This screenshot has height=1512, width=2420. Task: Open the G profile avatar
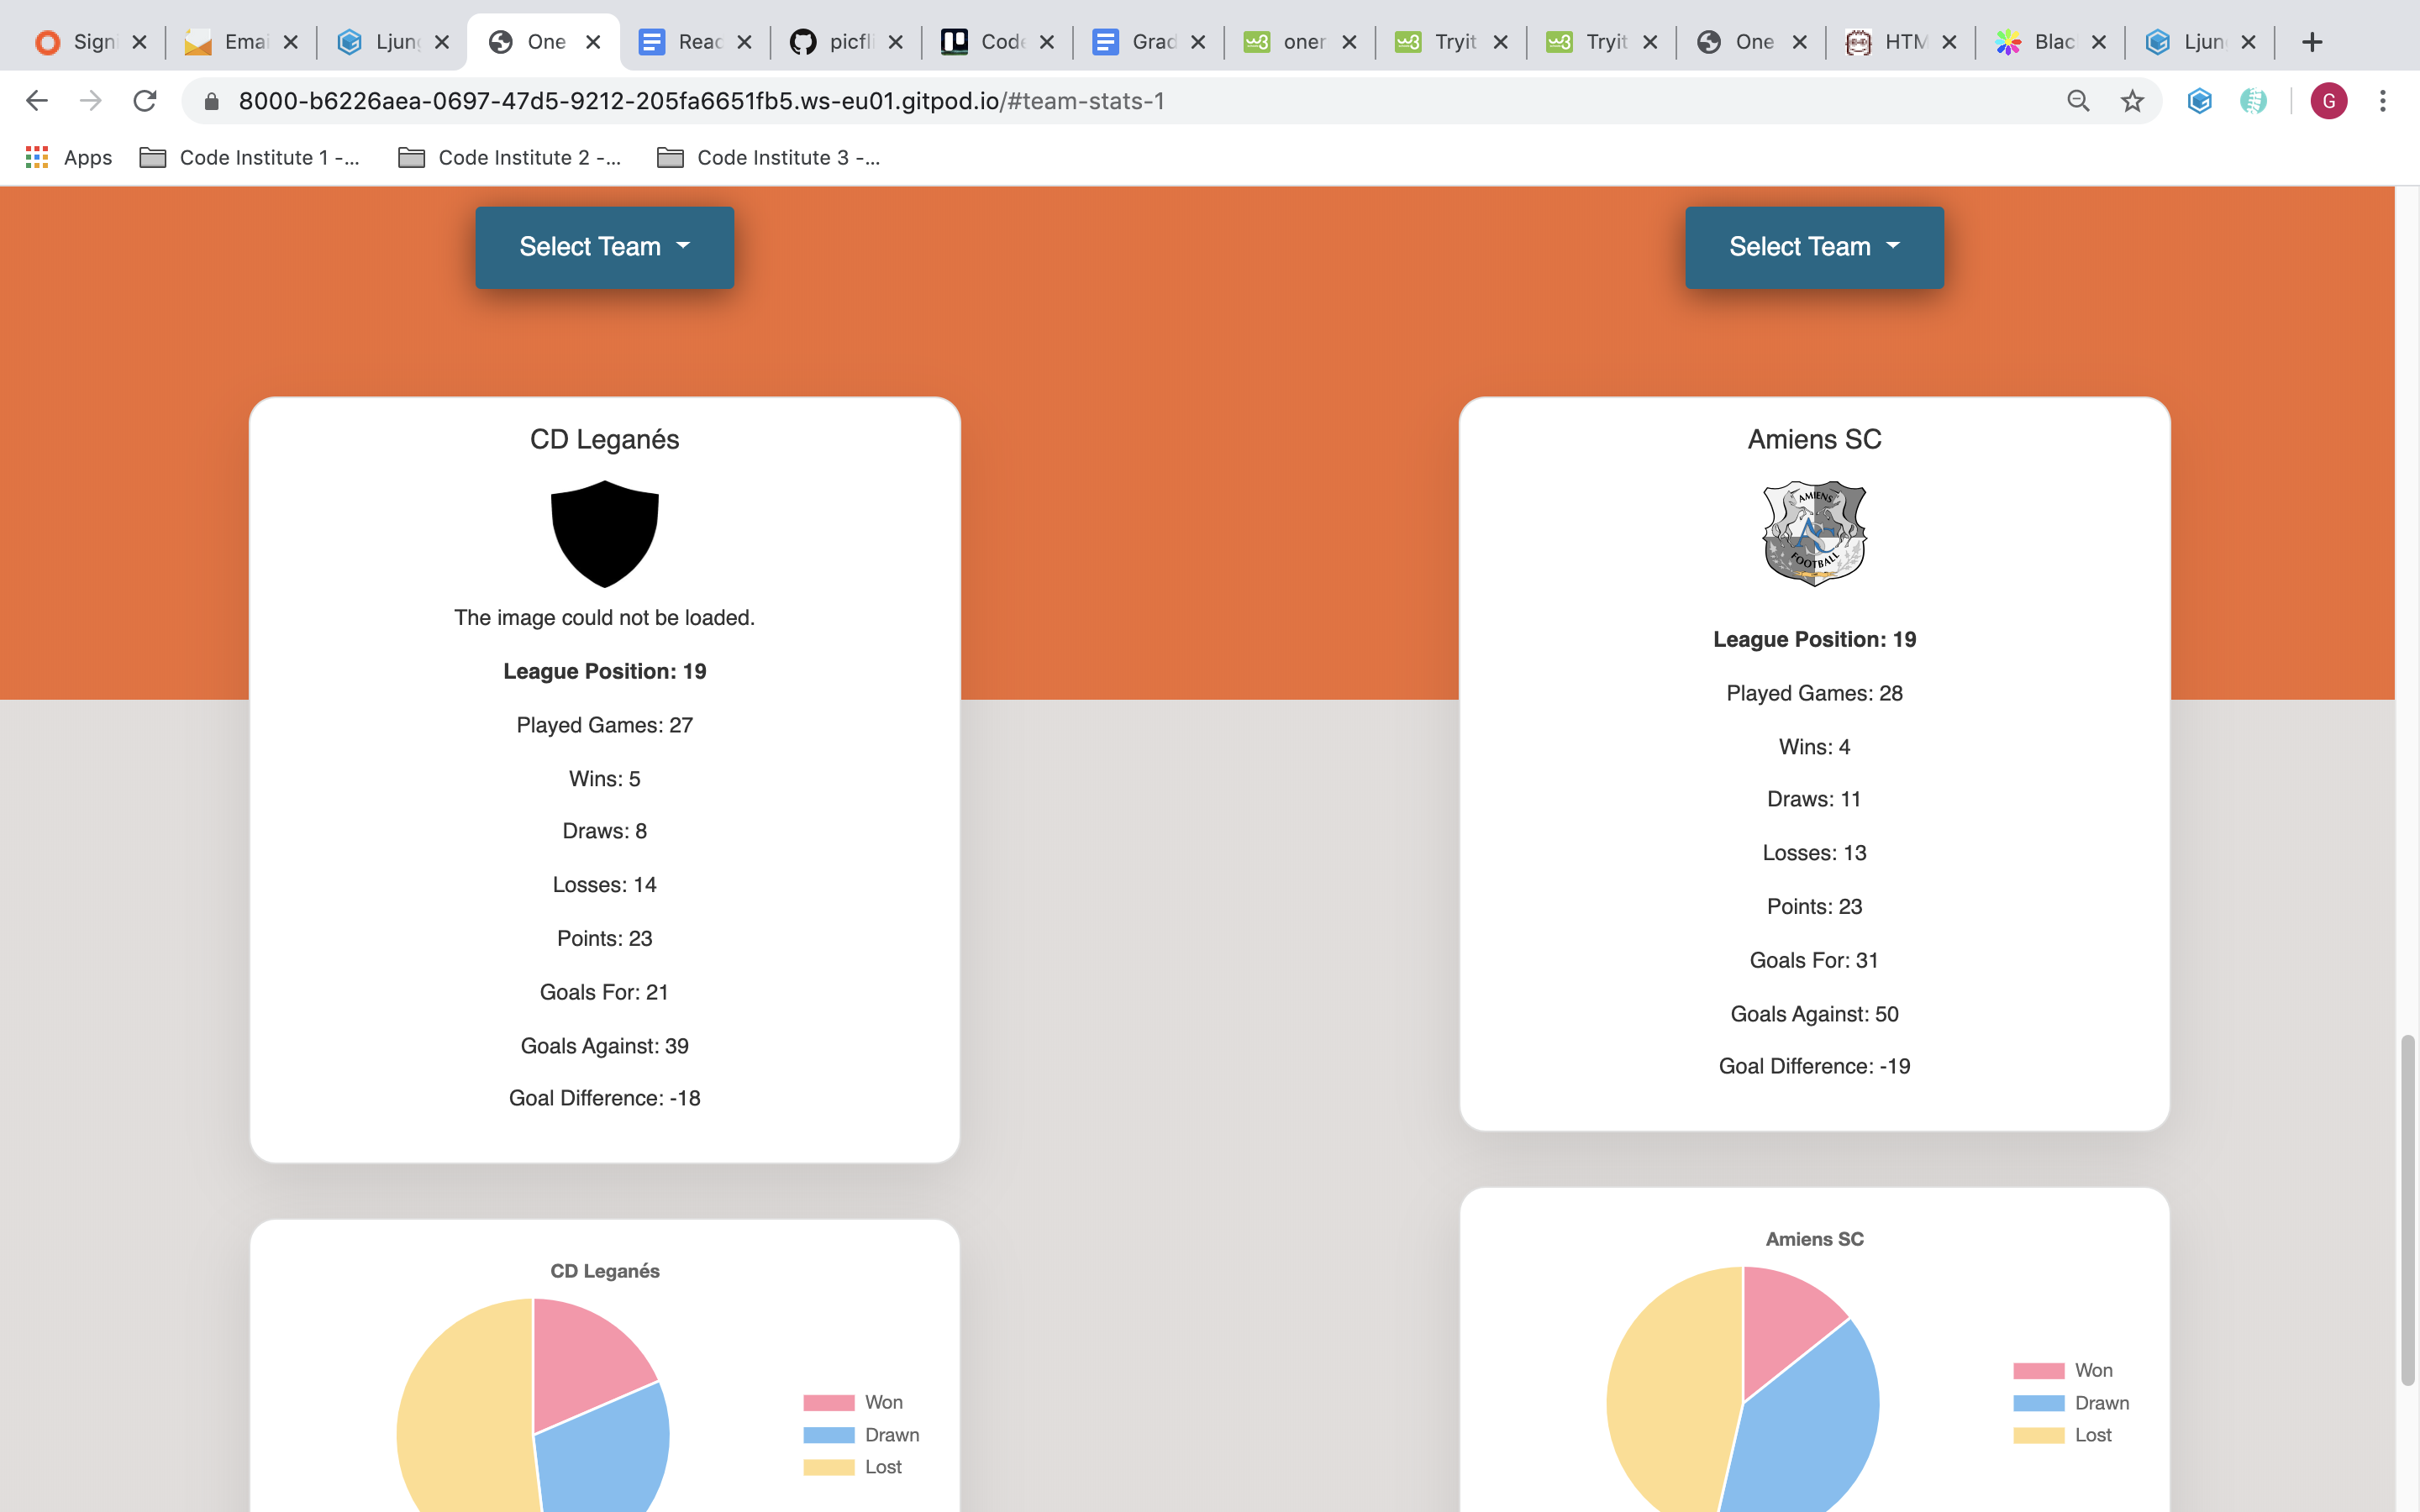(2329, 101)
